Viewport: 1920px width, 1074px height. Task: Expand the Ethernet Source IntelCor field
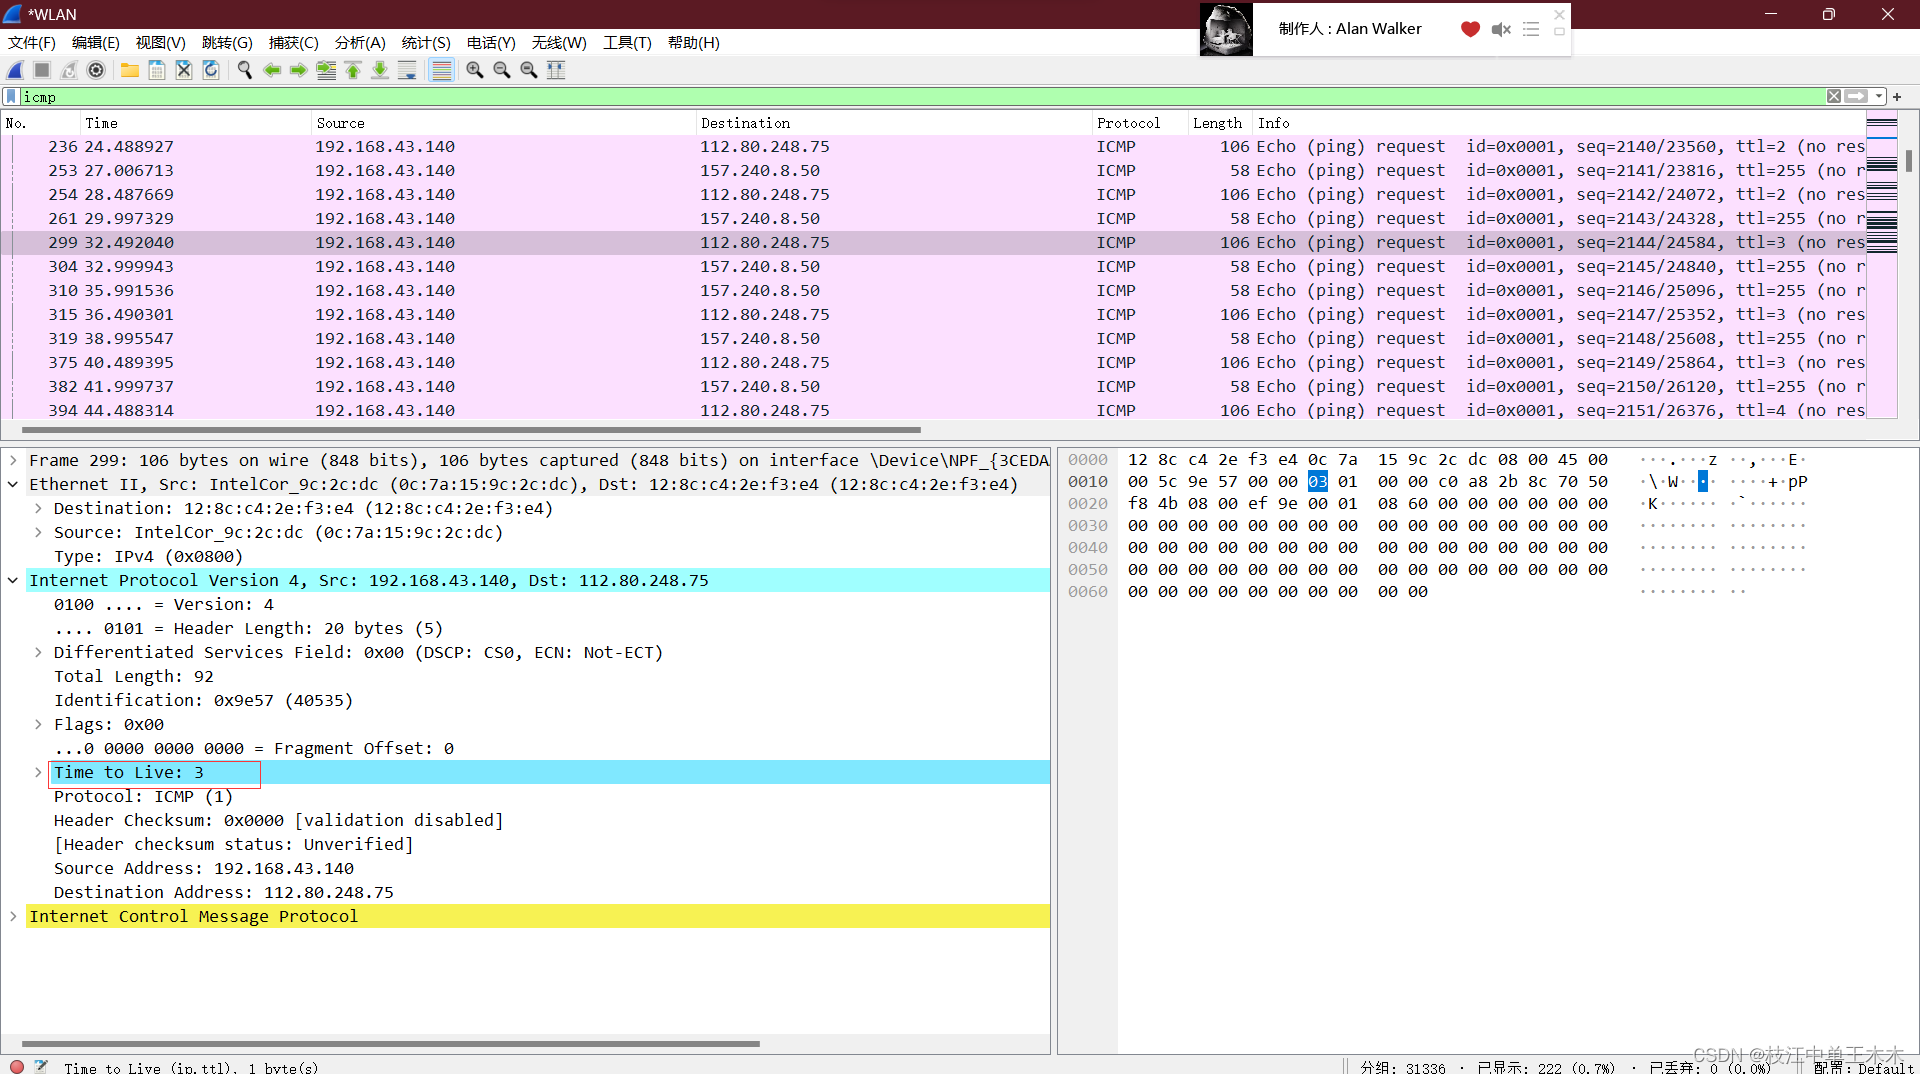click(x=38, y=532)
